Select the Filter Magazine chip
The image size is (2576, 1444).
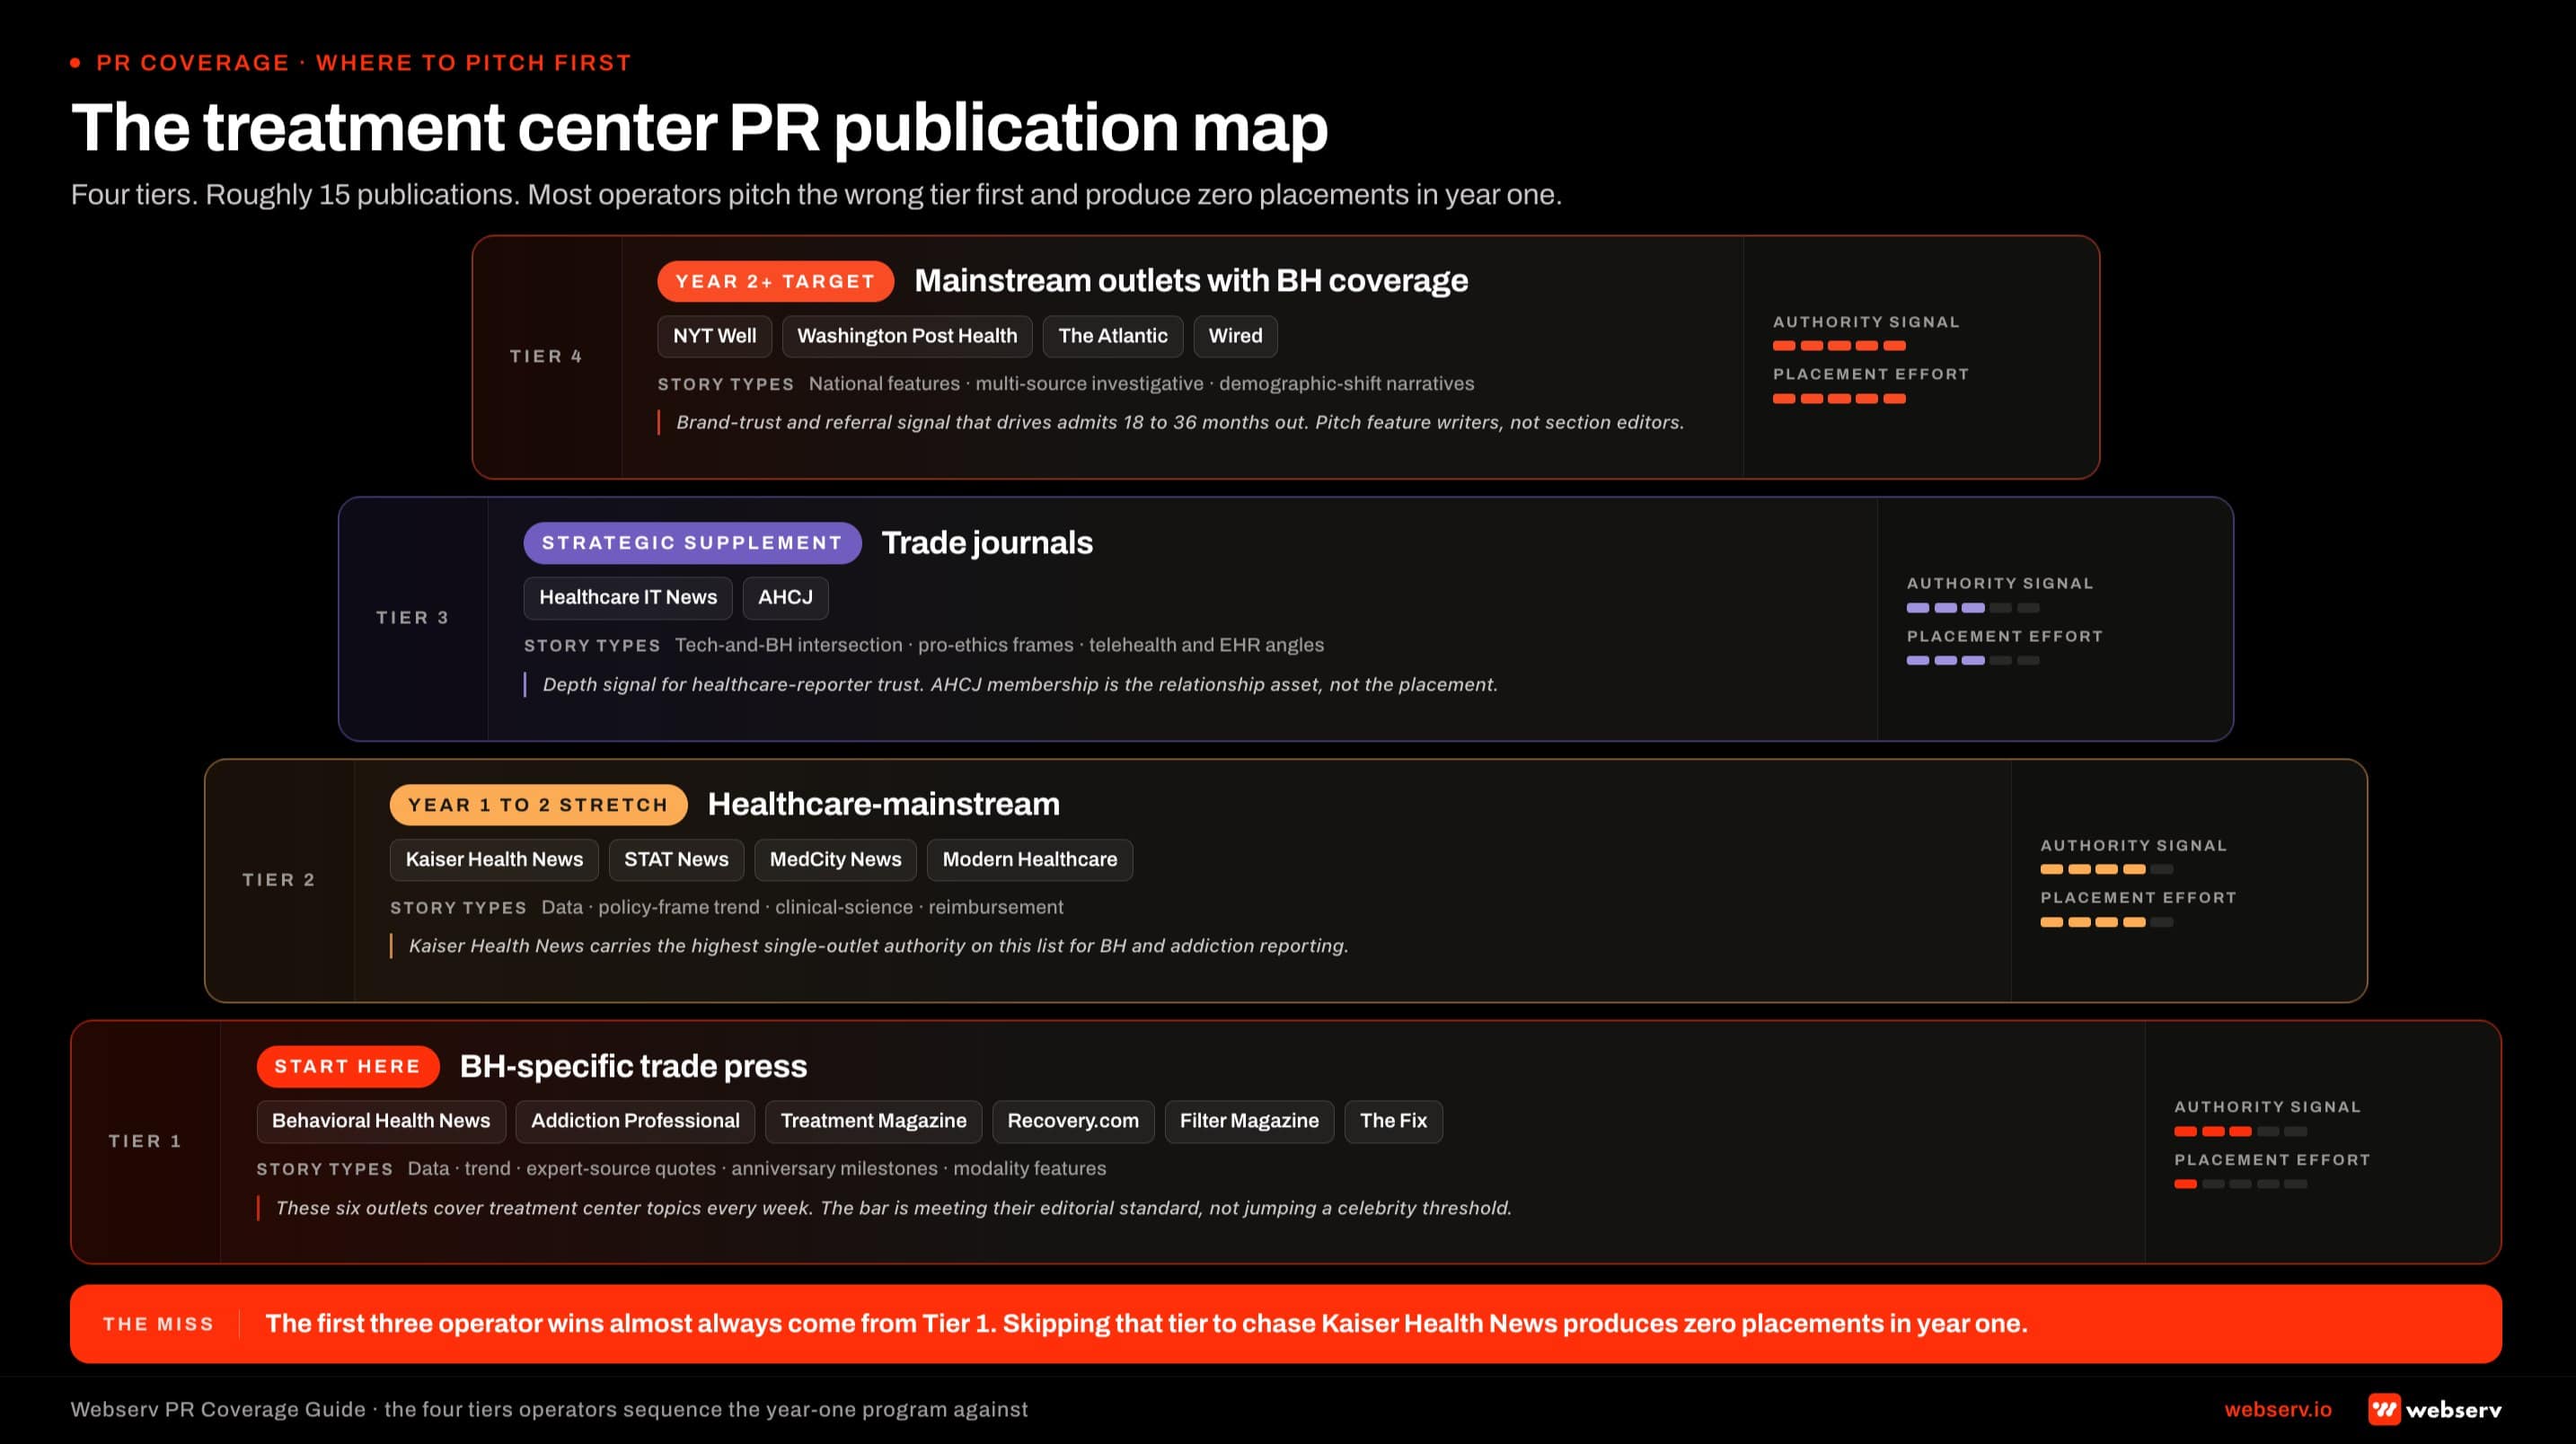click(x=1249, y=1121)
